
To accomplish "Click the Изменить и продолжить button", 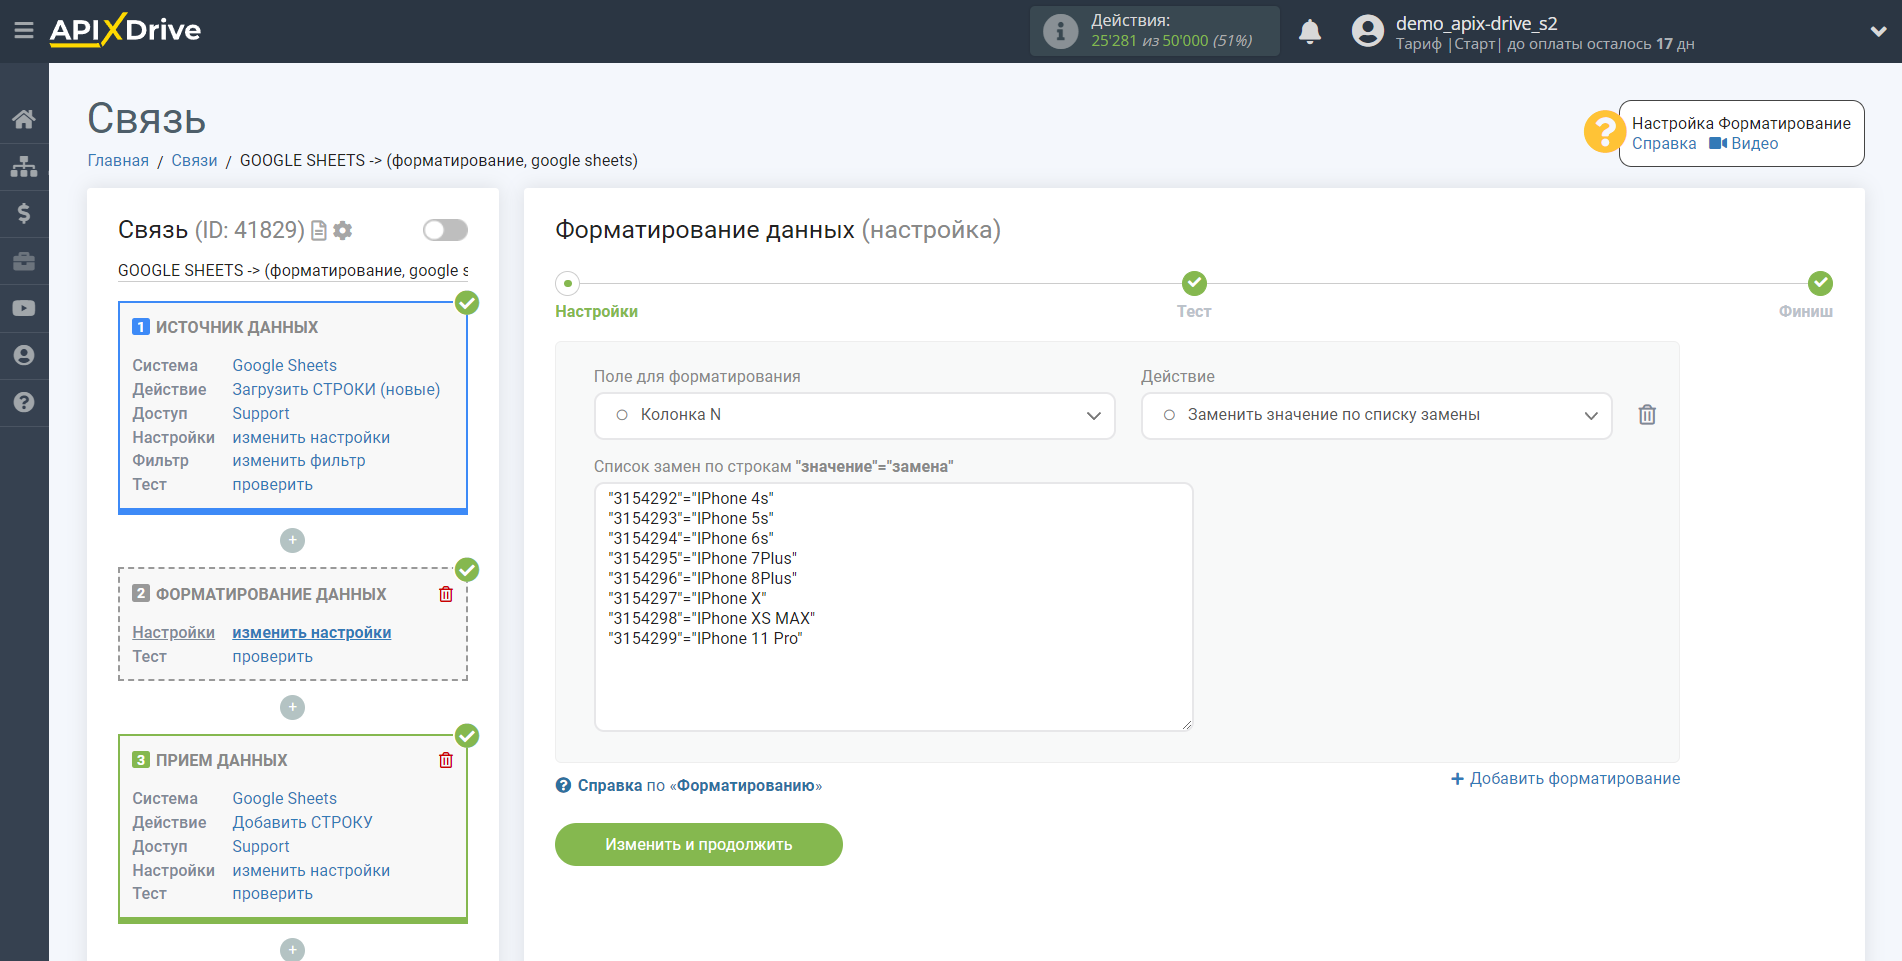I will tap(699, 845).
